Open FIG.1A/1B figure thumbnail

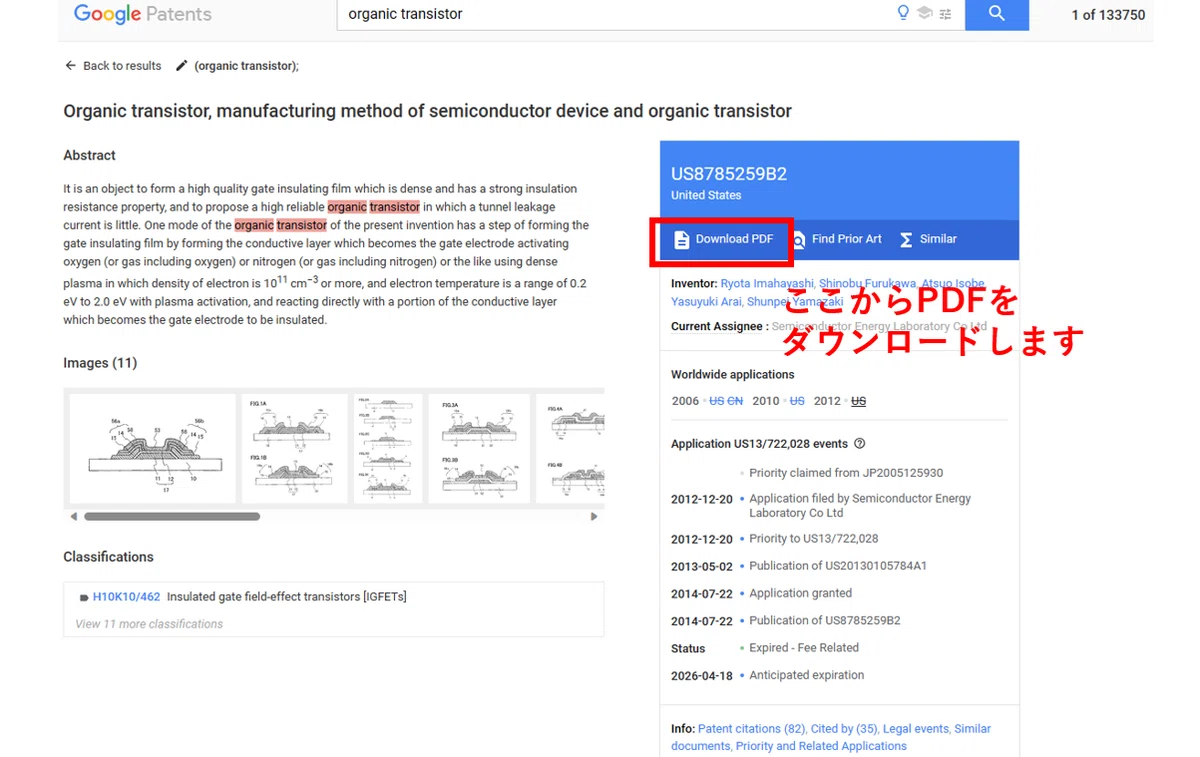click(295, 448)
